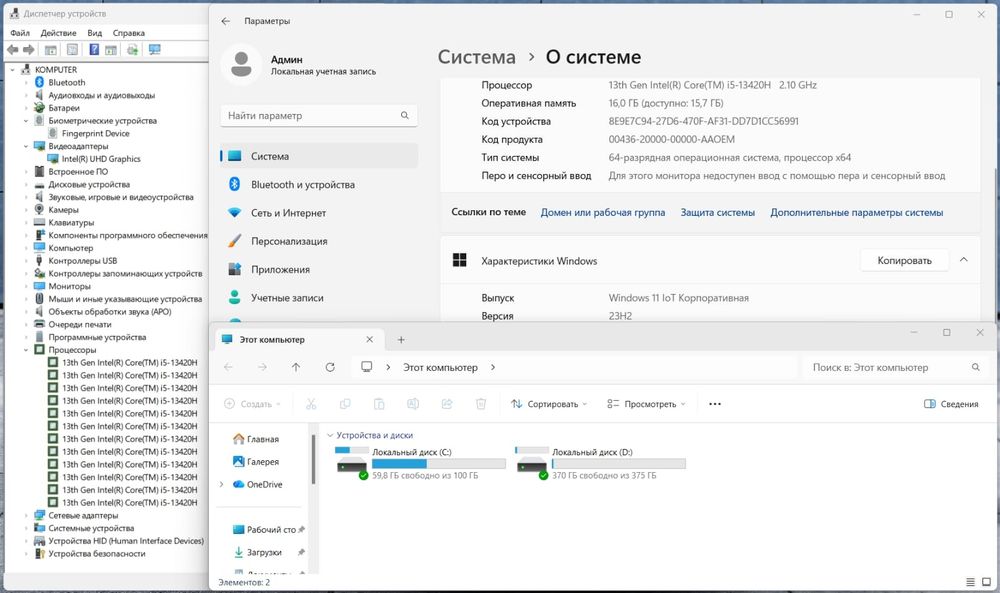Collapse the Устройства и диски group
1000x593 pixels.
[x=330, y=436]
